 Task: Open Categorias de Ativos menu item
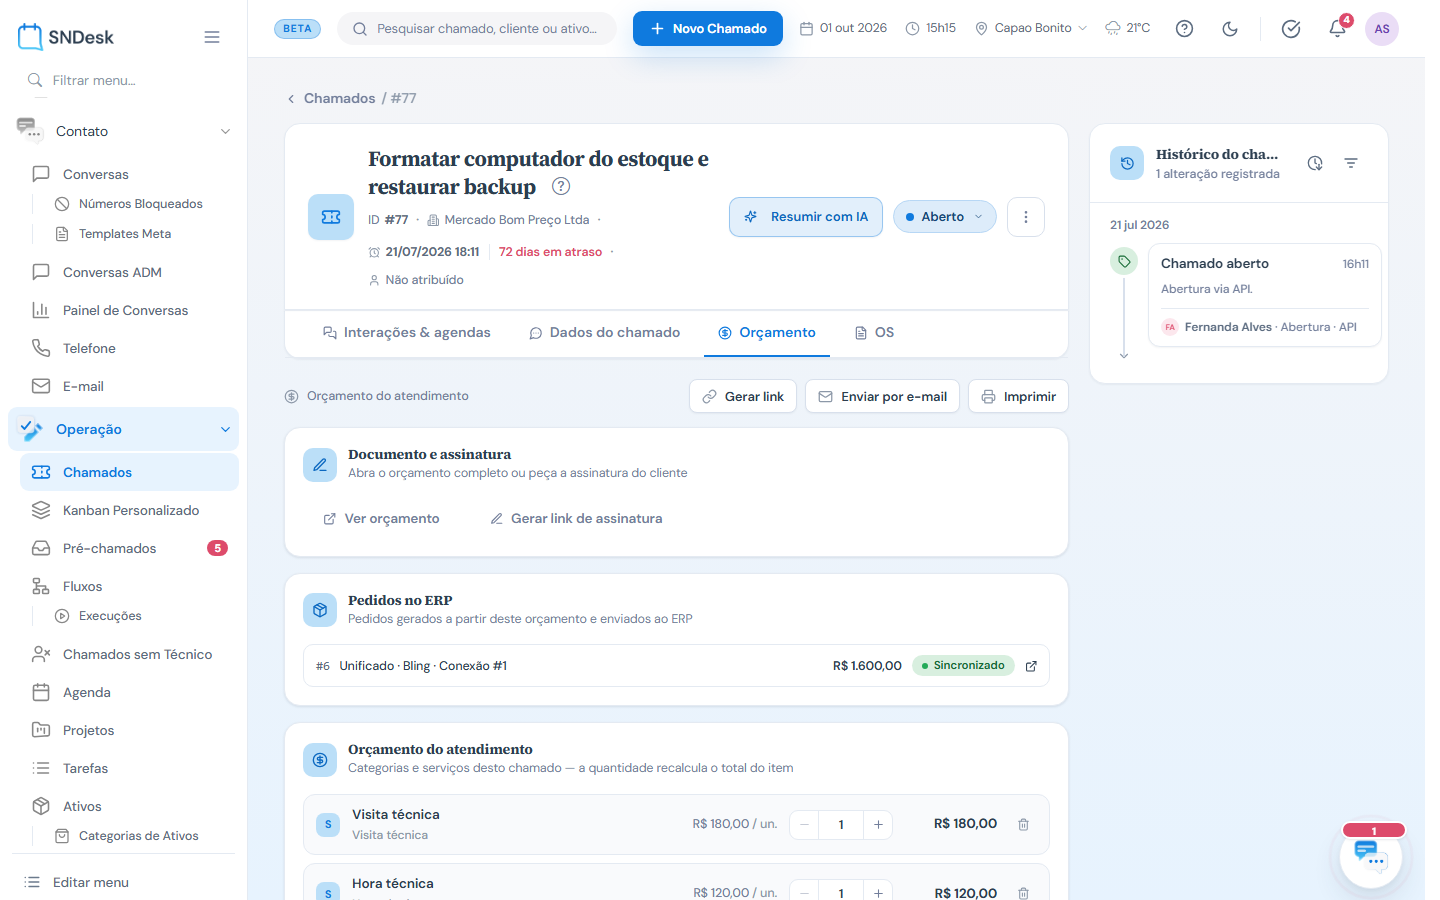point(139,836)
